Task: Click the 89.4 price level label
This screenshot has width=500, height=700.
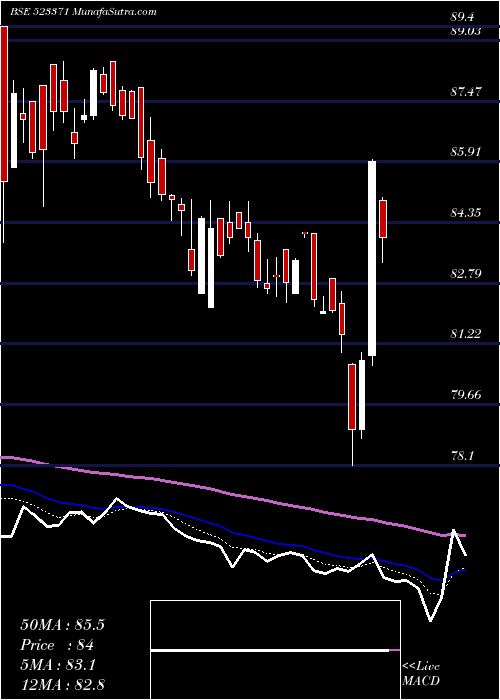Action: point(462,17)
